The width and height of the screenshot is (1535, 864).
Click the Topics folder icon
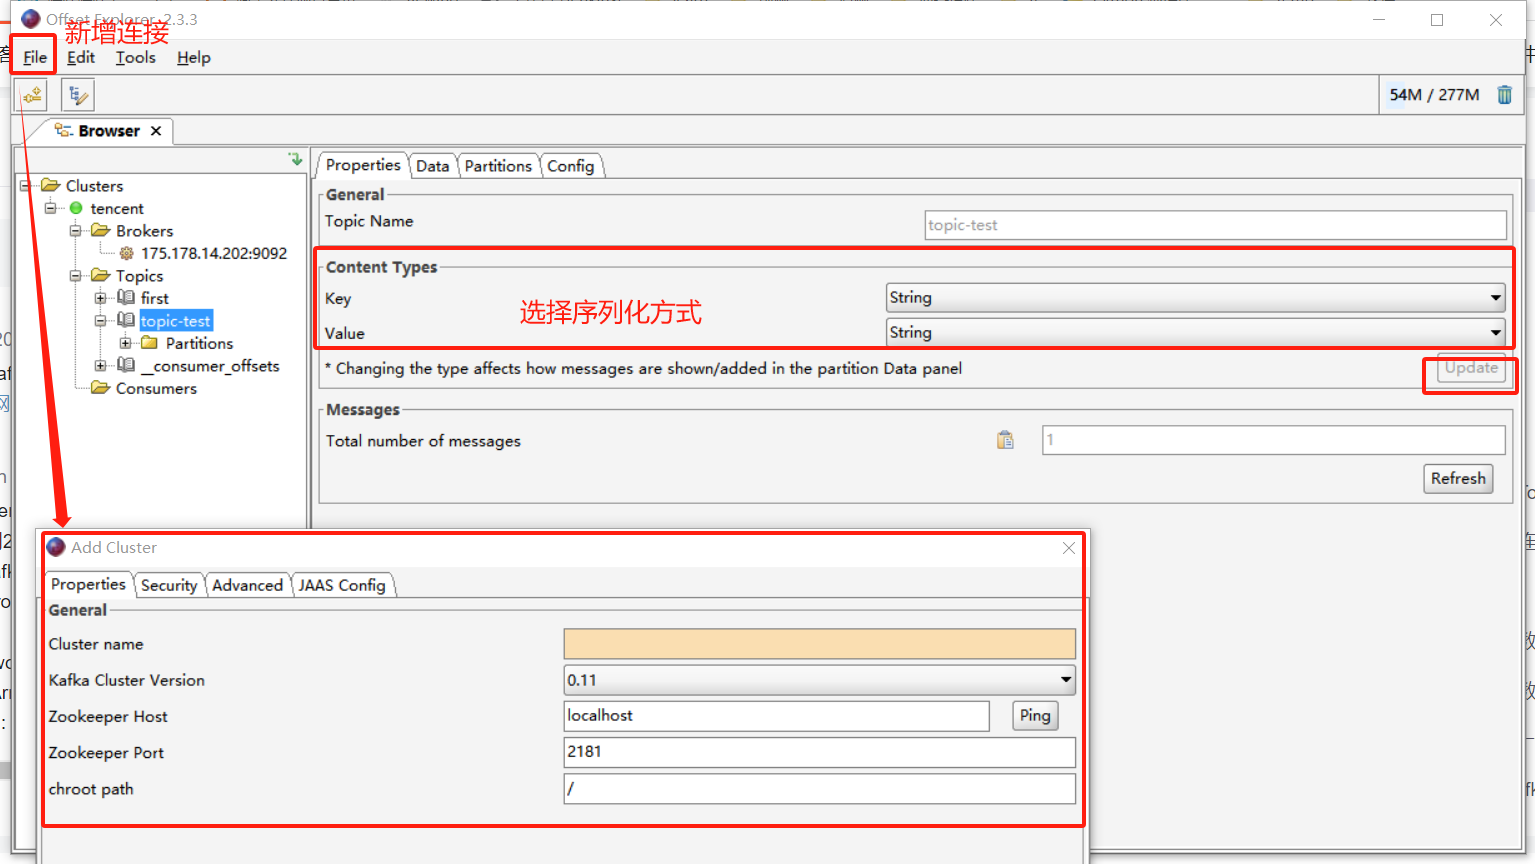(100, 275)
